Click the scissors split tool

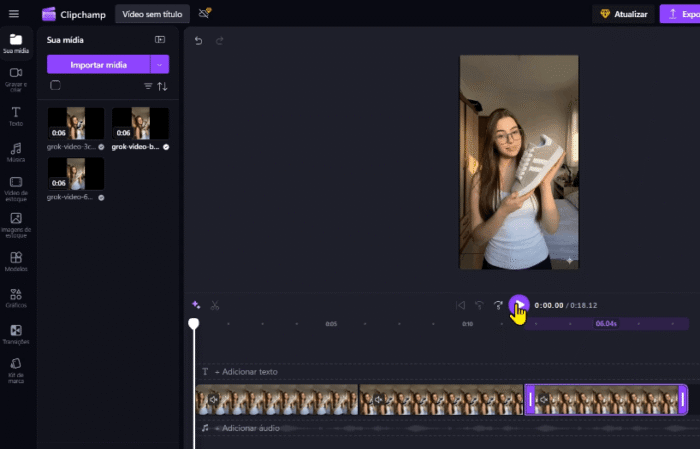point(215,305)
